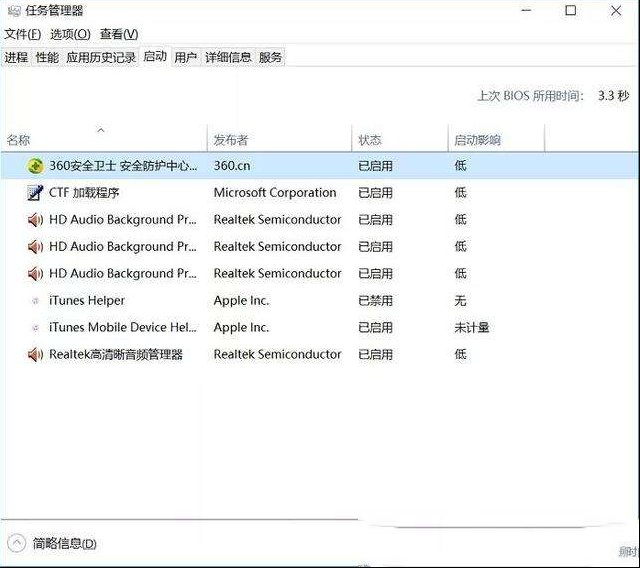
Task: Switch to the 应用历史记录 tab
Action: [x=101, y=57]
